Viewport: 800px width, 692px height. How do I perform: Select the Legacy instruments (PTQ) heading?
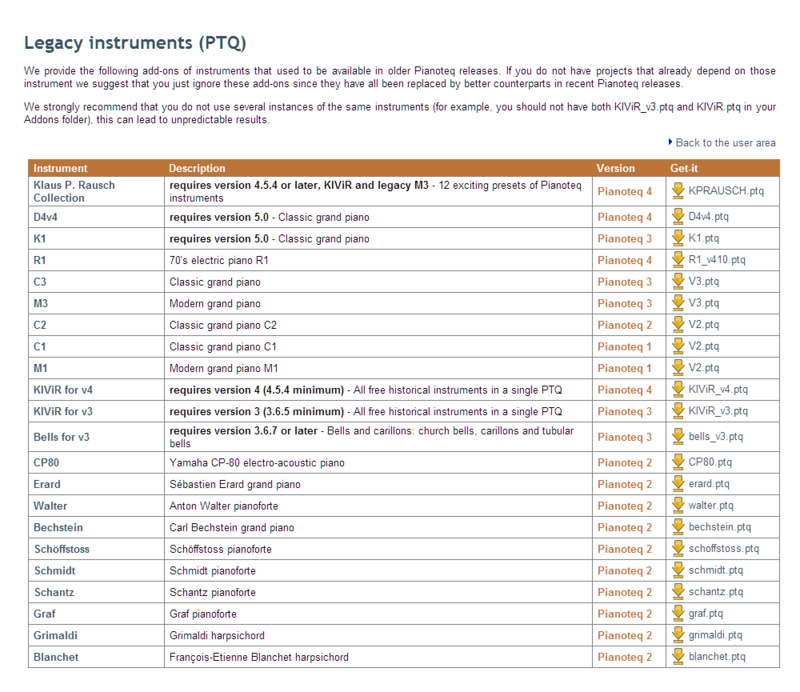(135, 43)
